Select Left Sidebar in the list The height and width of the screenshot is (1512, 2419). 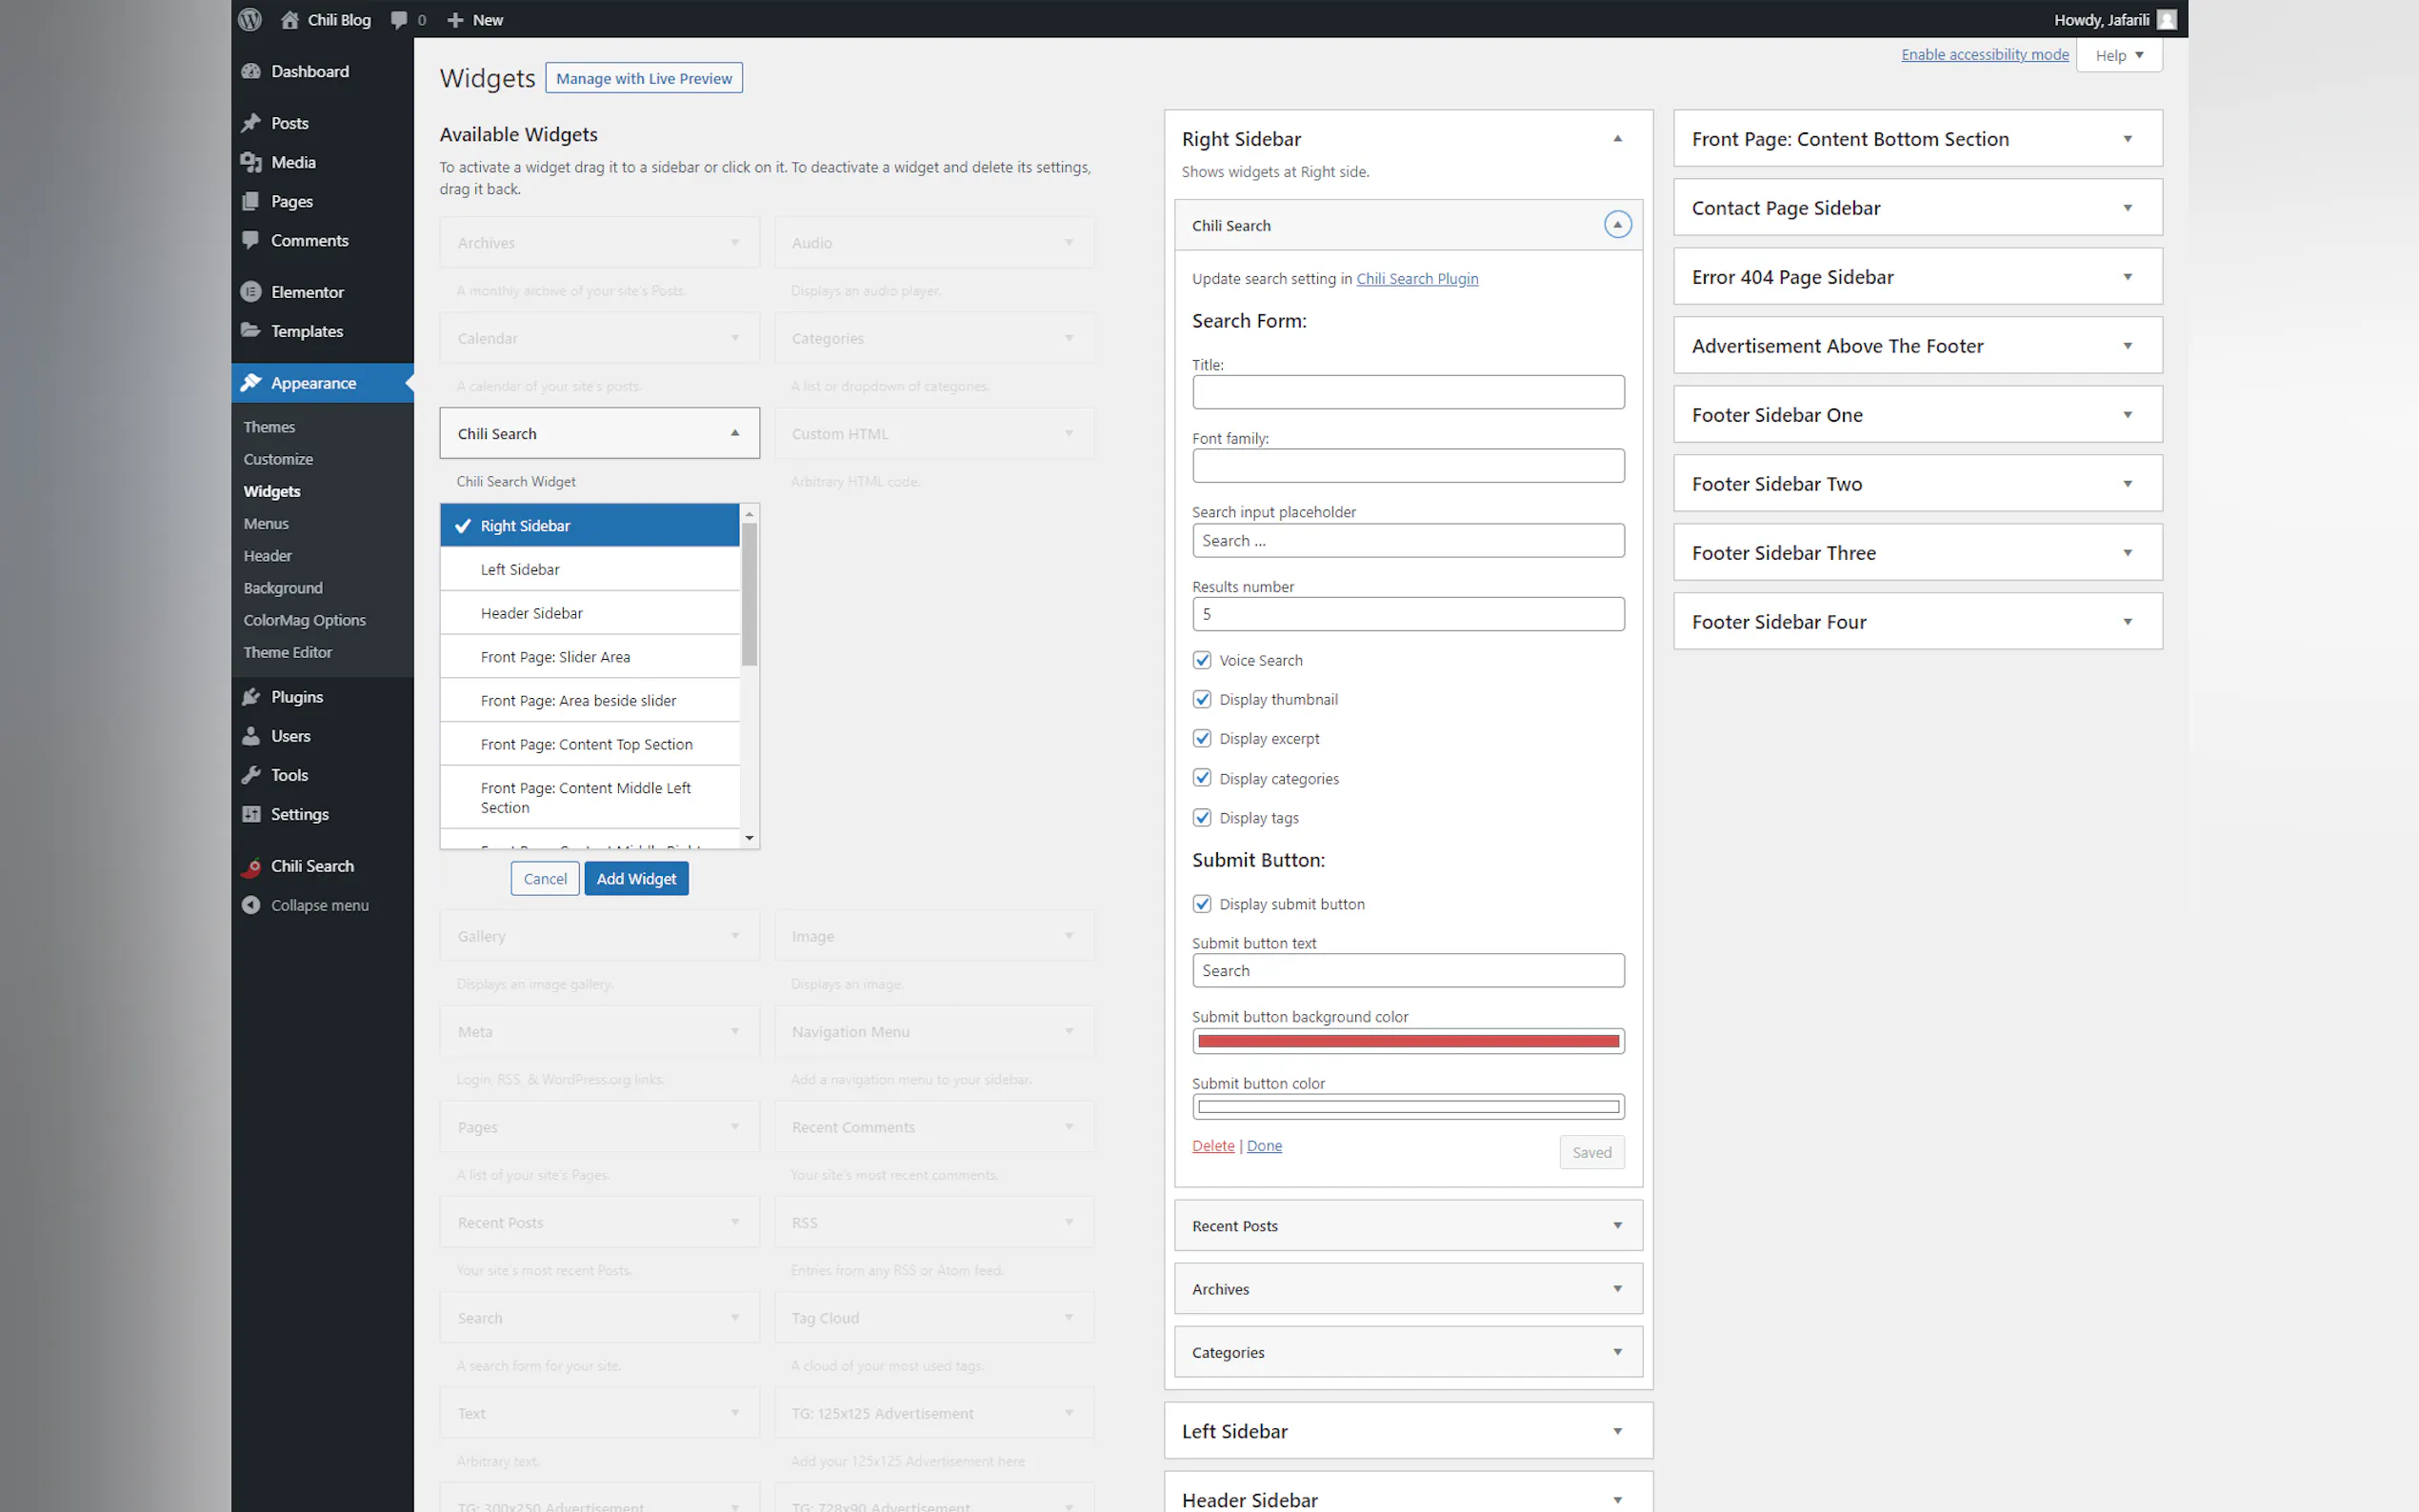(520, 569)
